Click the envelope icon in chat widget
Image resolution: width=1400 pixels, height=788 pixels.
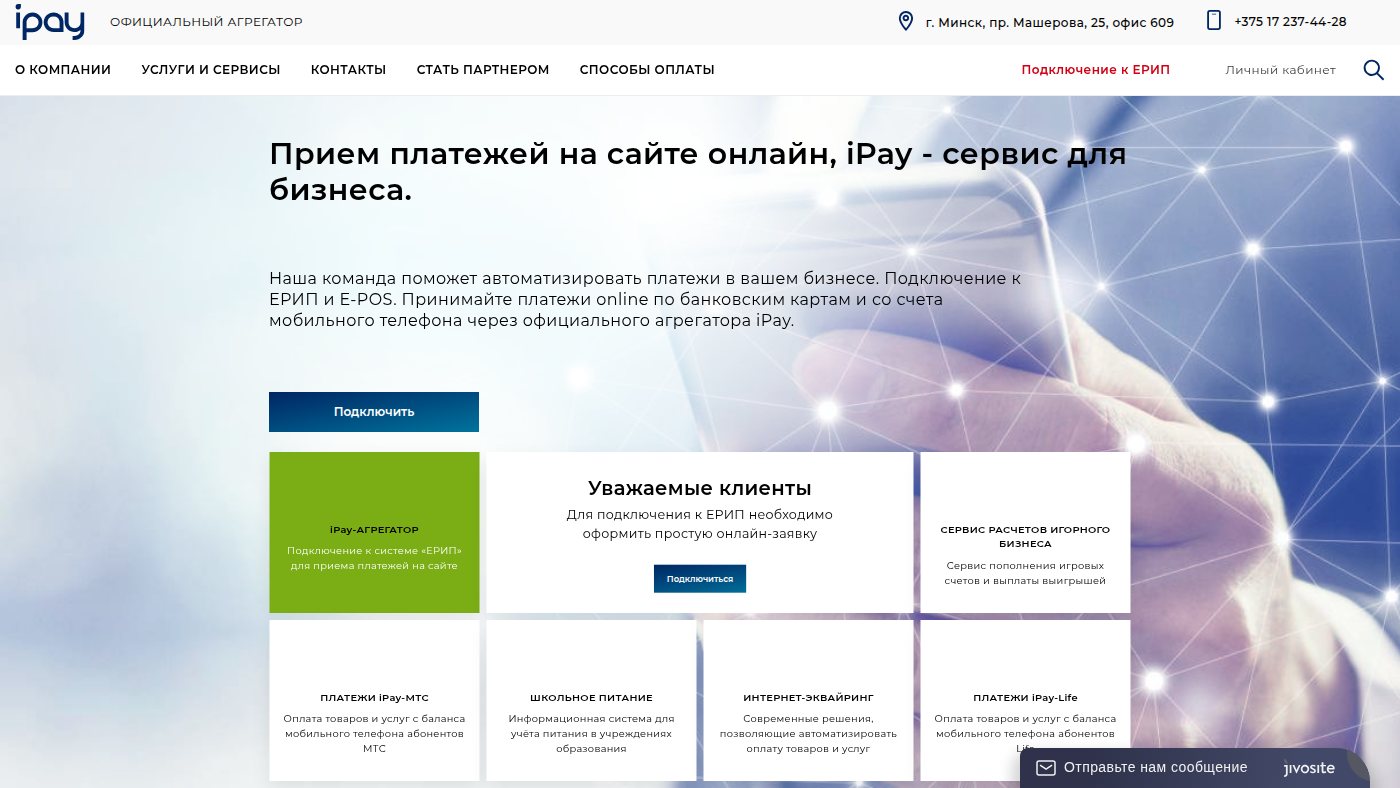1045,768
